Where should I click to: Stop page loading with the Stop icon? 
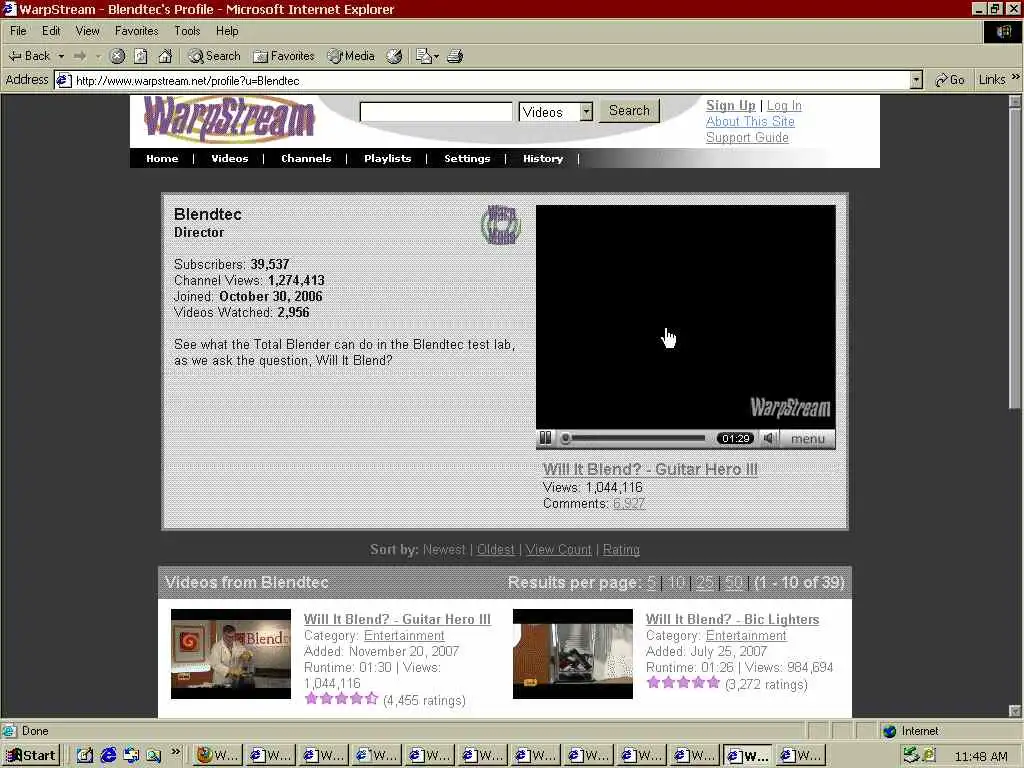click(117, 56)
